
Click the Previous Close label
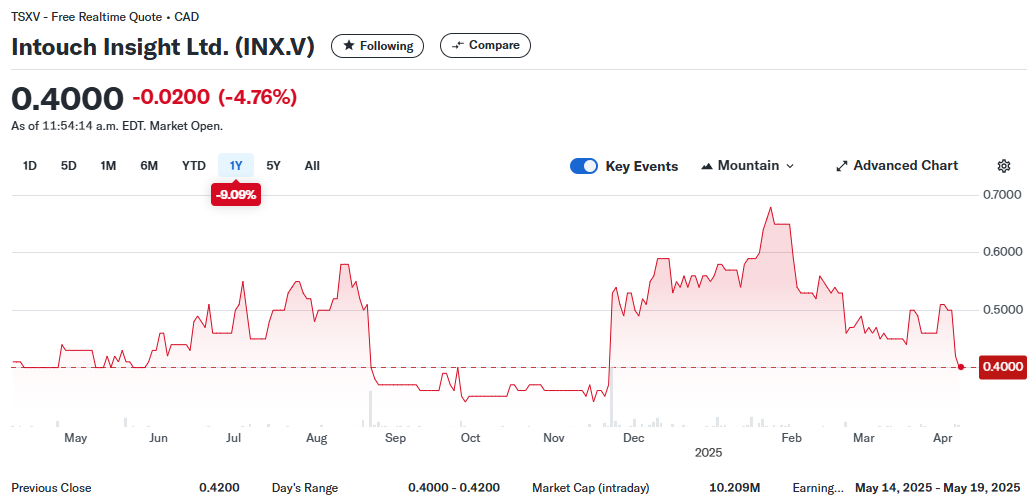[51, 488]
